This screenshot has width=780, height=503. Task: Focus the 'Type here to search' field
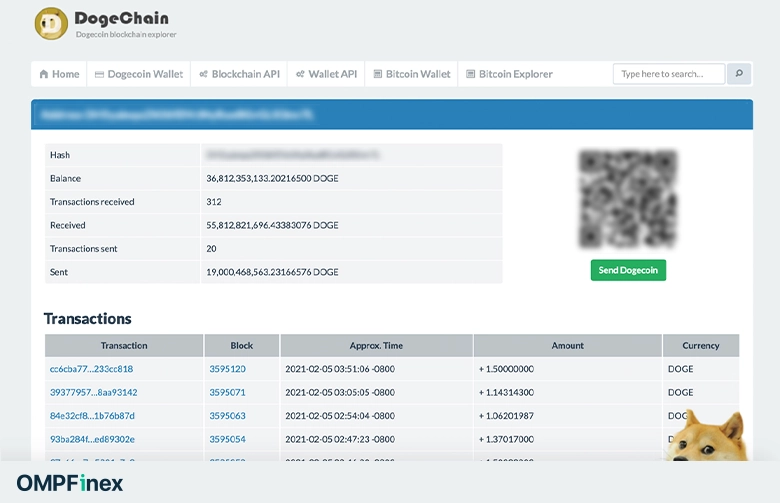[669, 74]
